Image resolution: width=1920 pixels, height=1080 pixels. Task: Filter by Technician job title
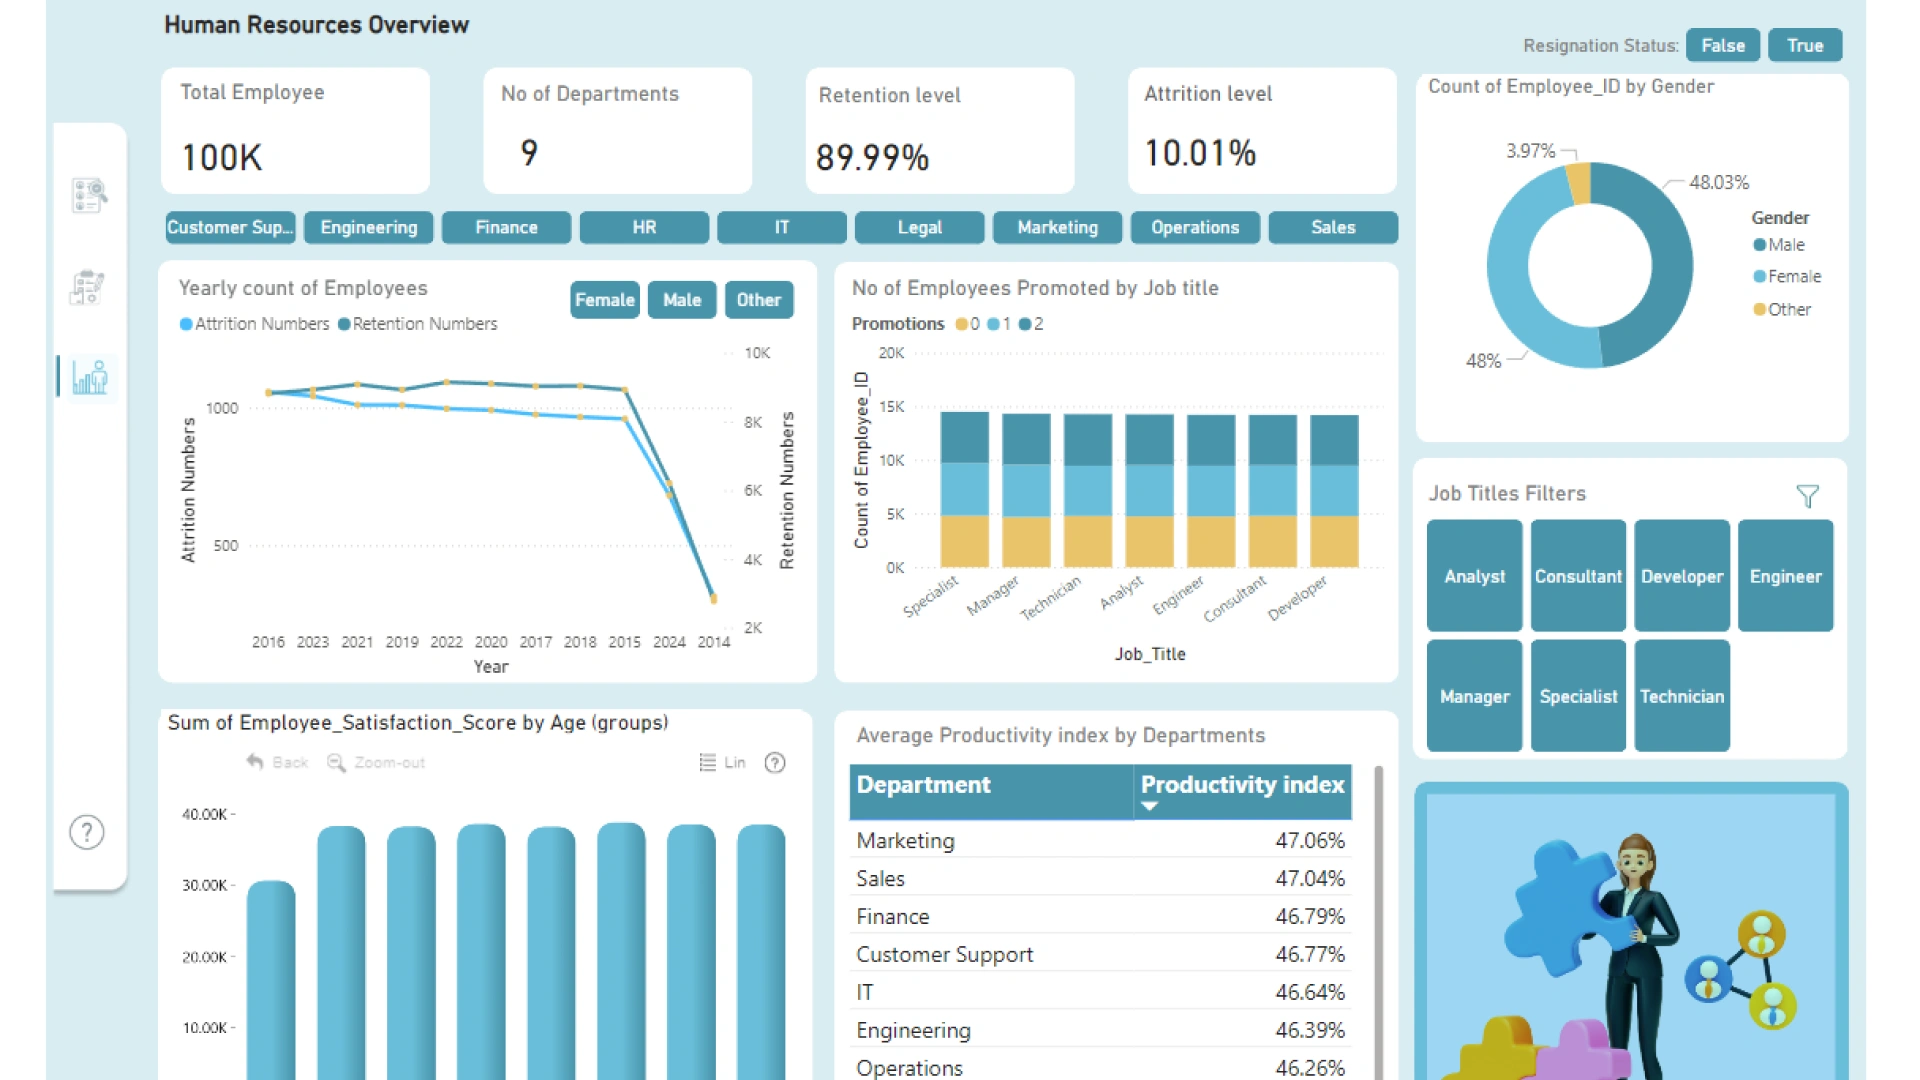[x=1682, y=696]
